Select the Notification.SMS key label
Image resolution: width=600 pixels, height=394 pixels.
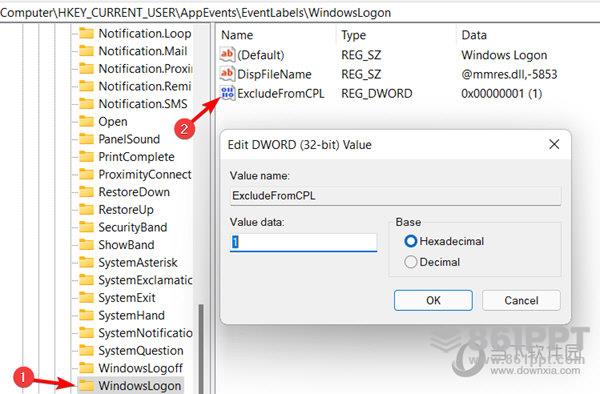click(143, 104)
